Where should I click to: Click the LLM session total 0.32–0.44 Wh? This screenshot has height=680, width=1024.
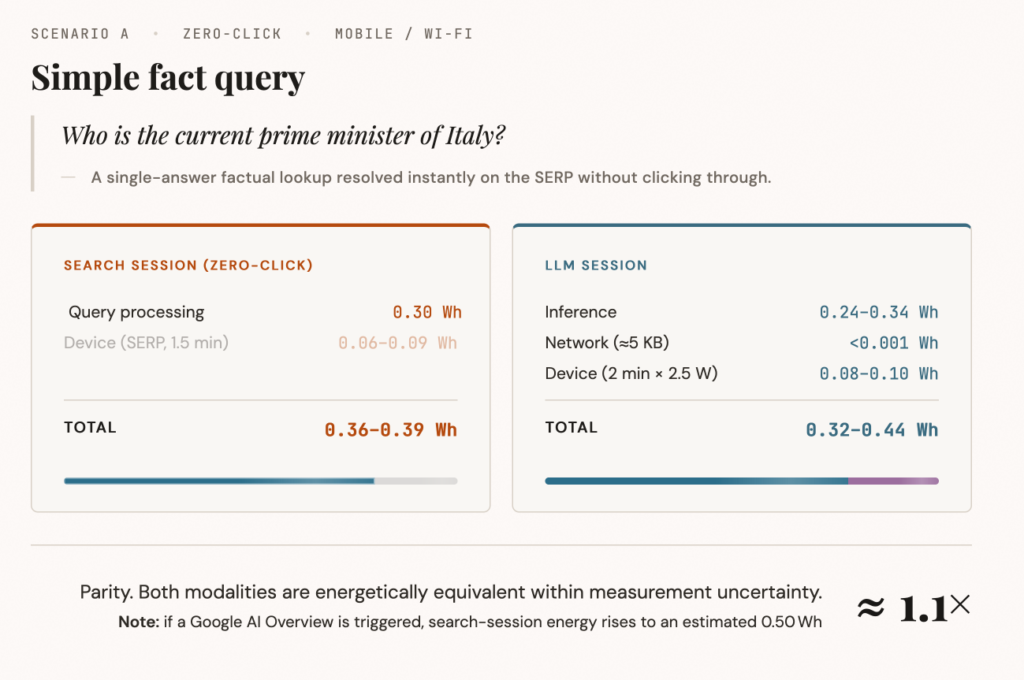pyautogui.click(x=872, y=430)
